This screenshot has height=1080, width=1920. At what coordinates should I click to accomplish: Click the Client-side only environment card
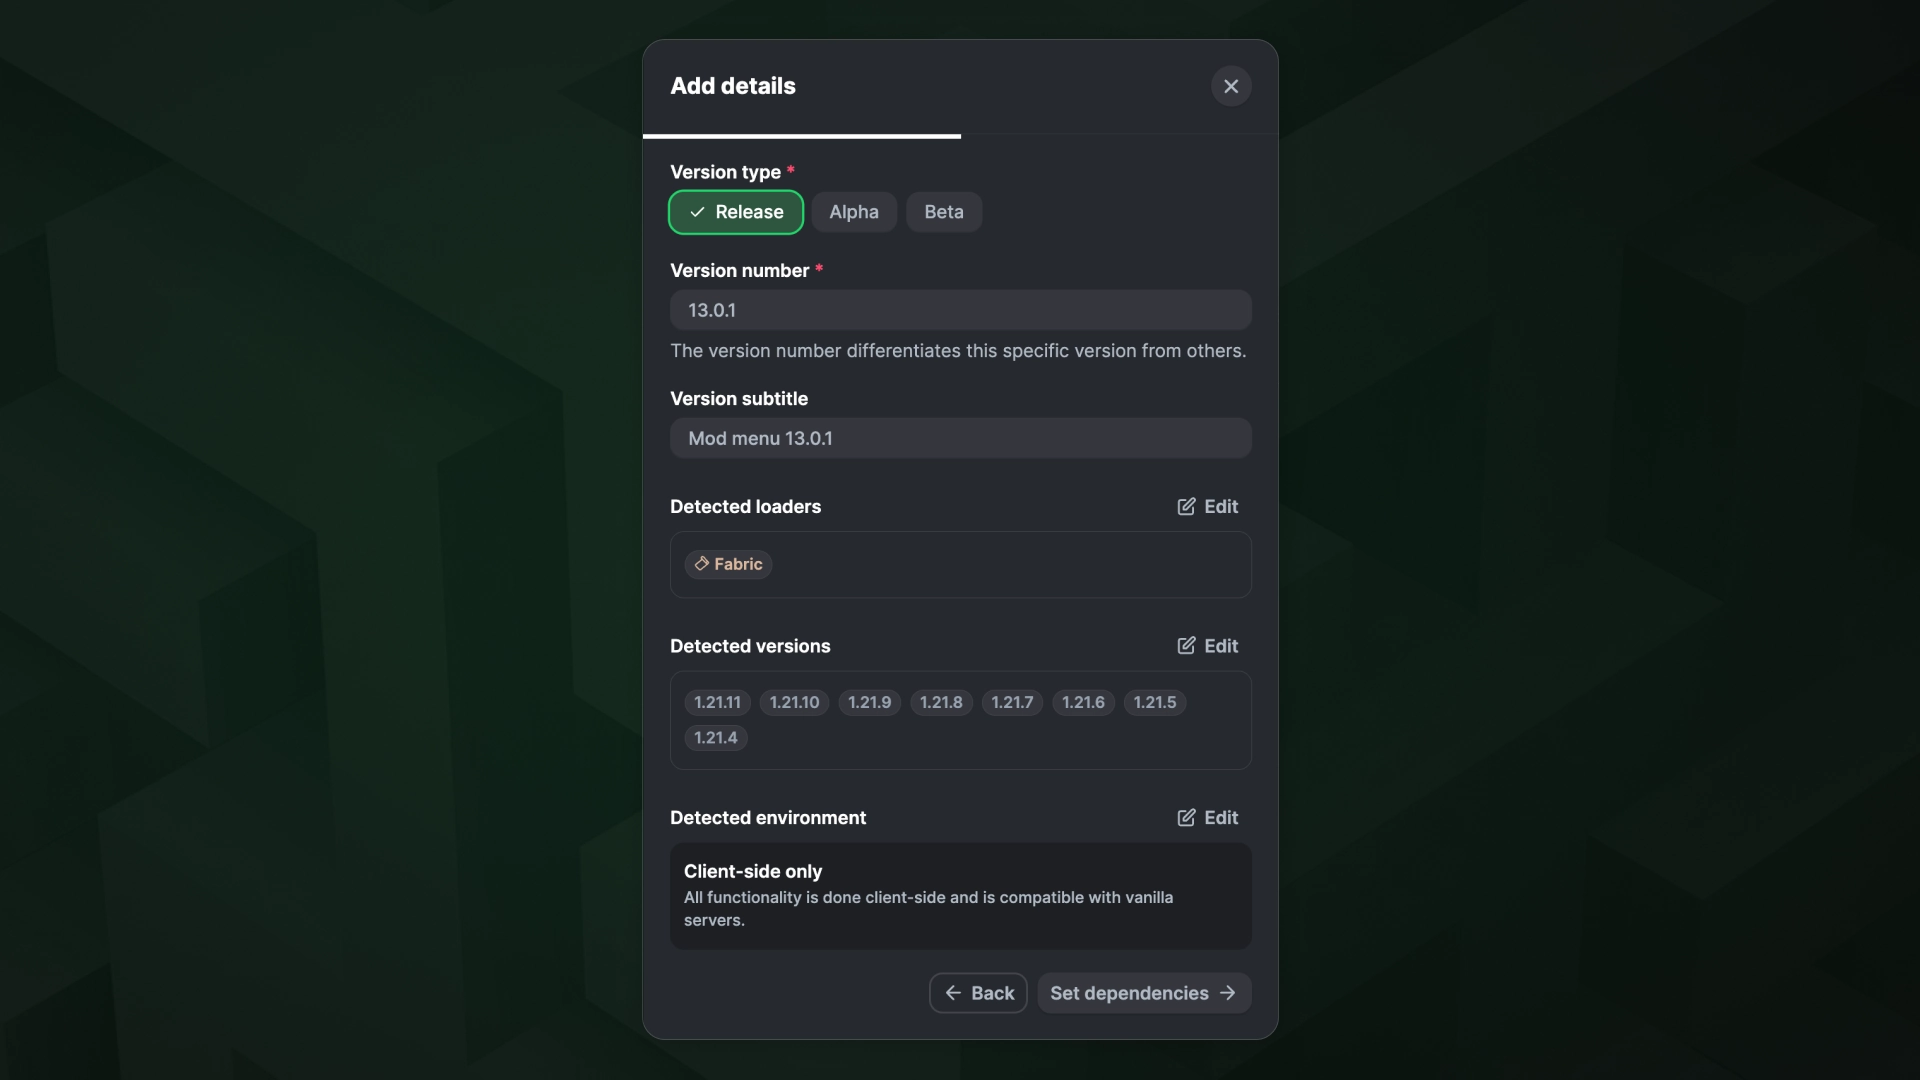(960, 895)
